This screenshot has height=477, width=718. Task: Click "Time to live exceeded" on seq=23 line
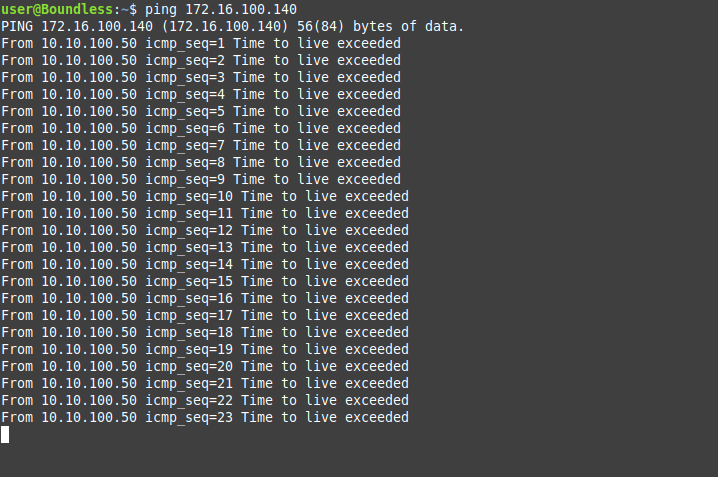coord(324,417)
